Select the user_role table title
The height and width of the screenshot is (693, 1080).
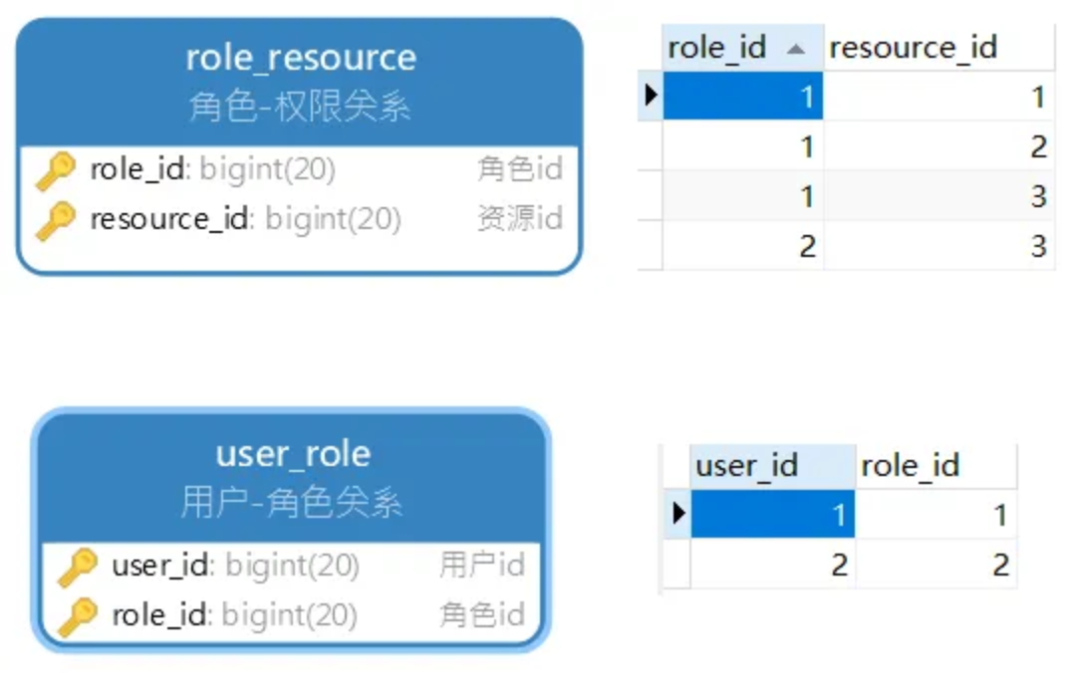pyautogui.click(x=293, y=454)
